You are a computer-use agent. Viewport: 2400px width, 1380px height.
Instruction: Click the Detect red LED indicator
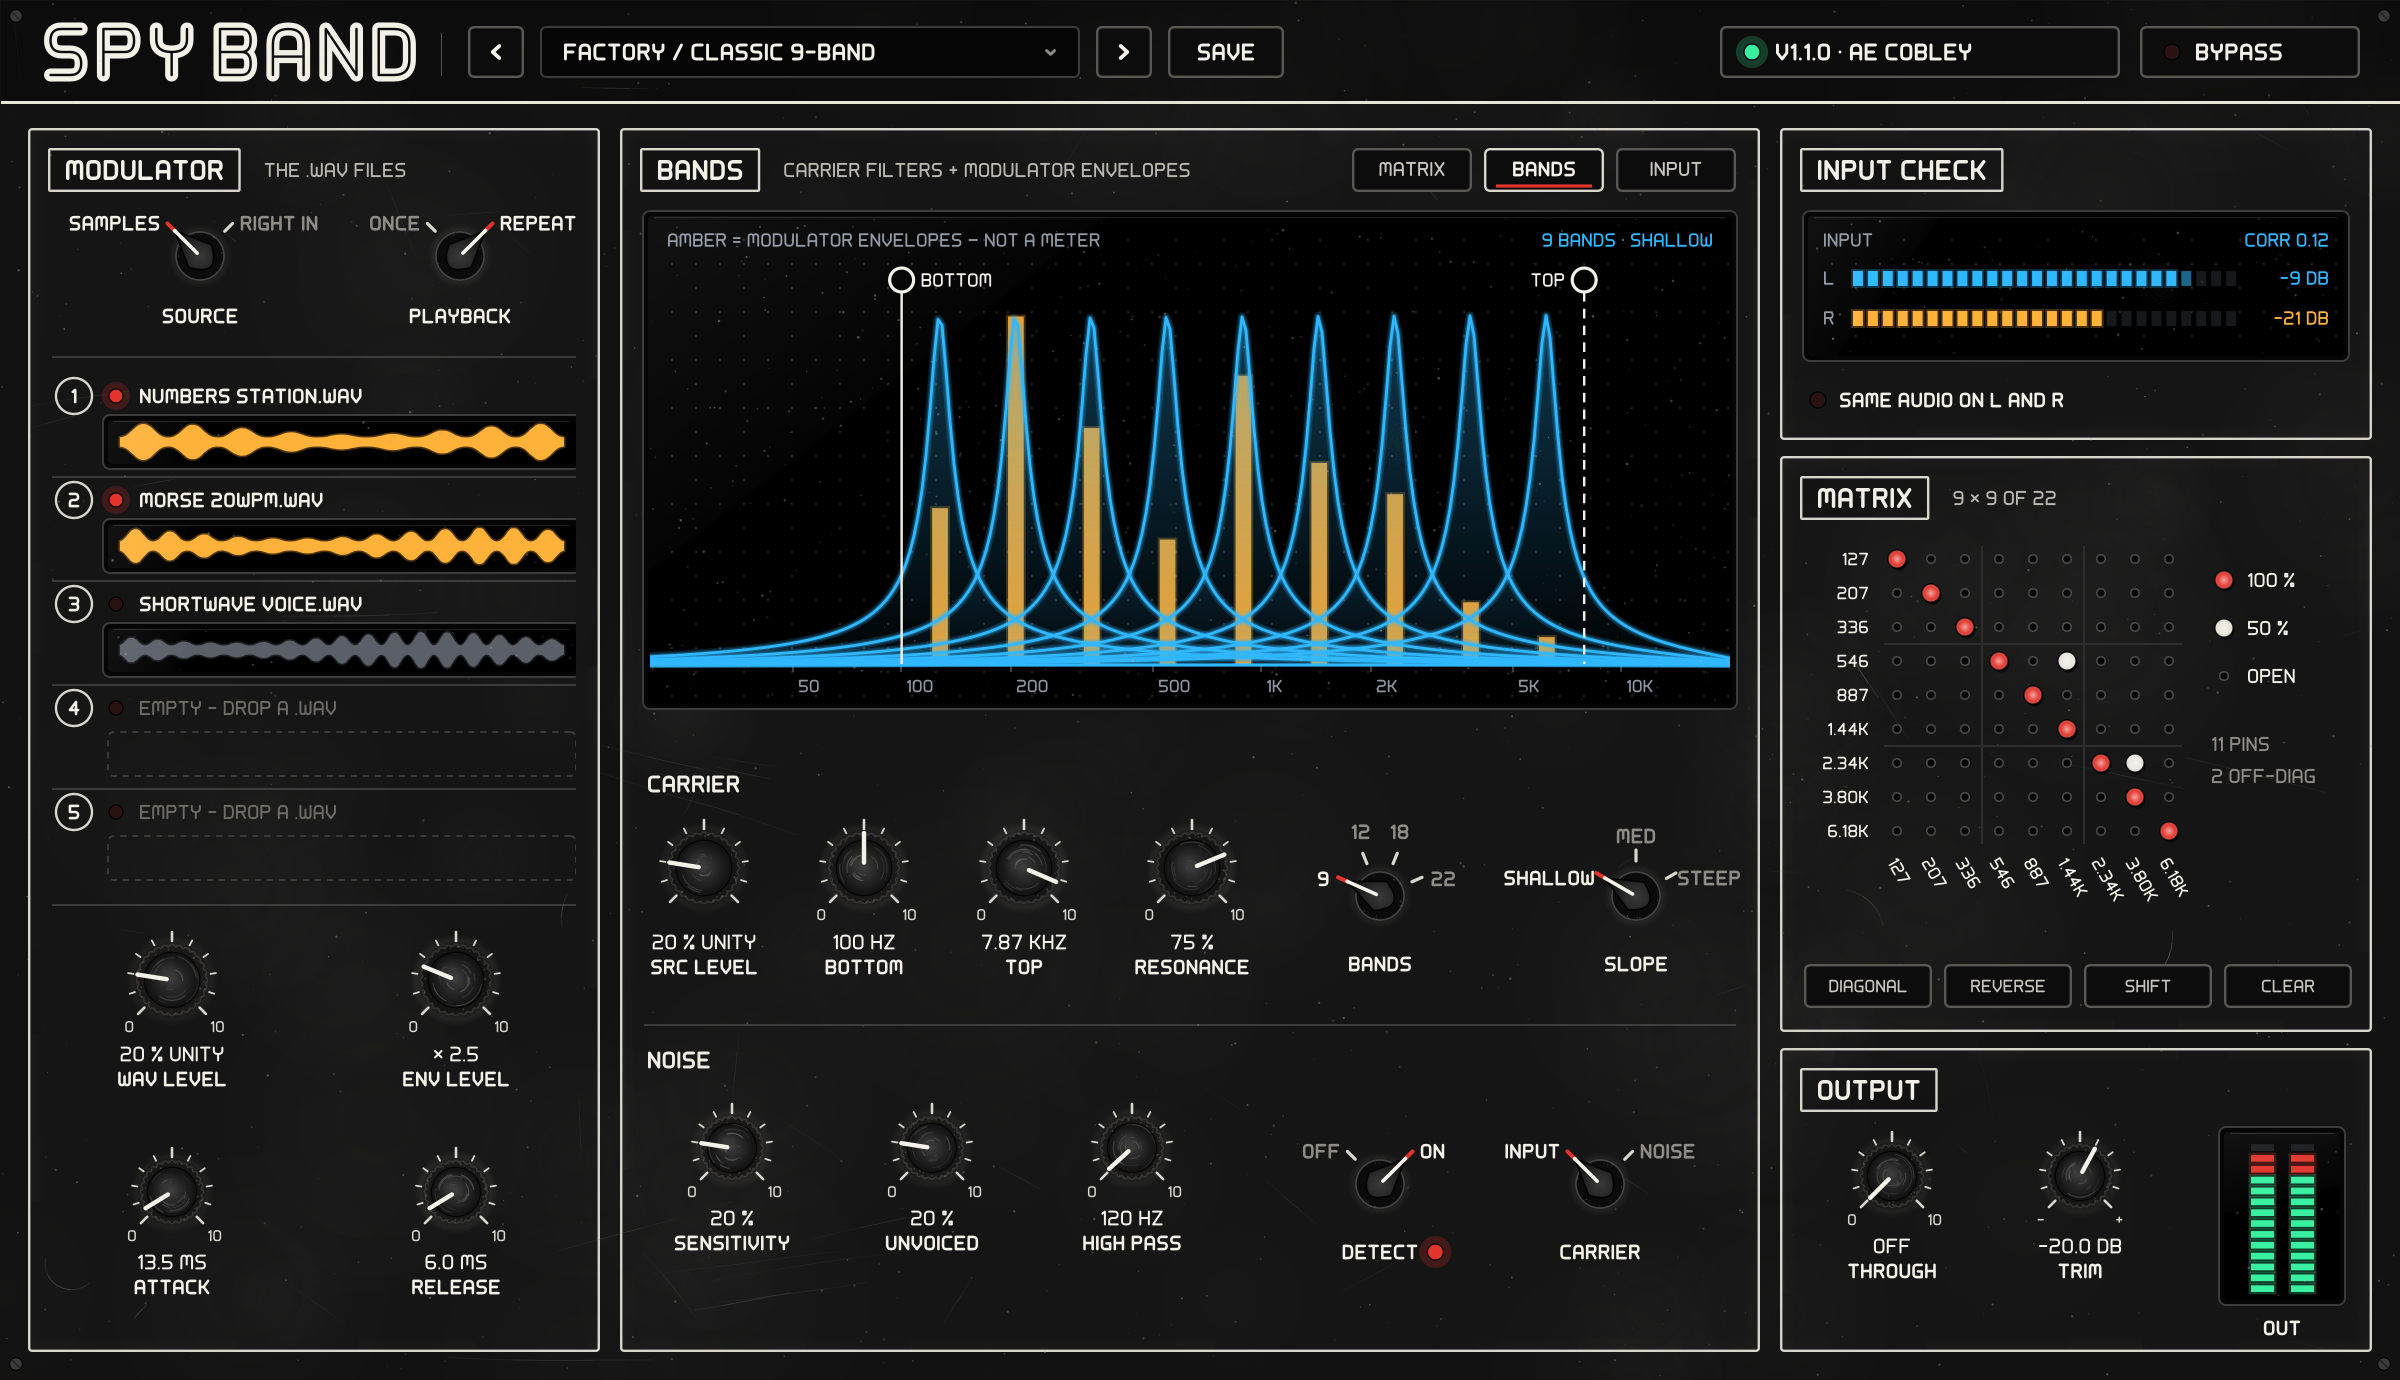1436,1252
